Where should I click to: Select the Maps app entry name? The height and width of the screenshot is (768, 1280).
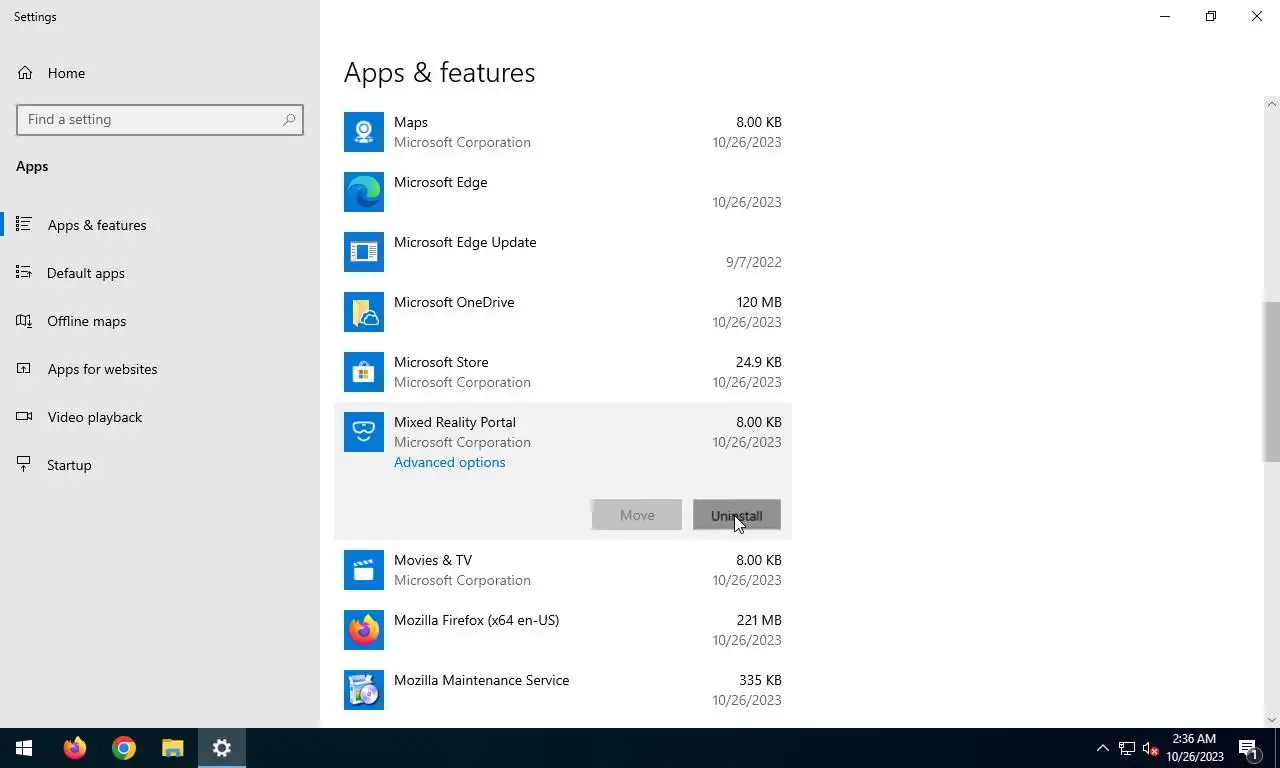[x=411, y=122]
